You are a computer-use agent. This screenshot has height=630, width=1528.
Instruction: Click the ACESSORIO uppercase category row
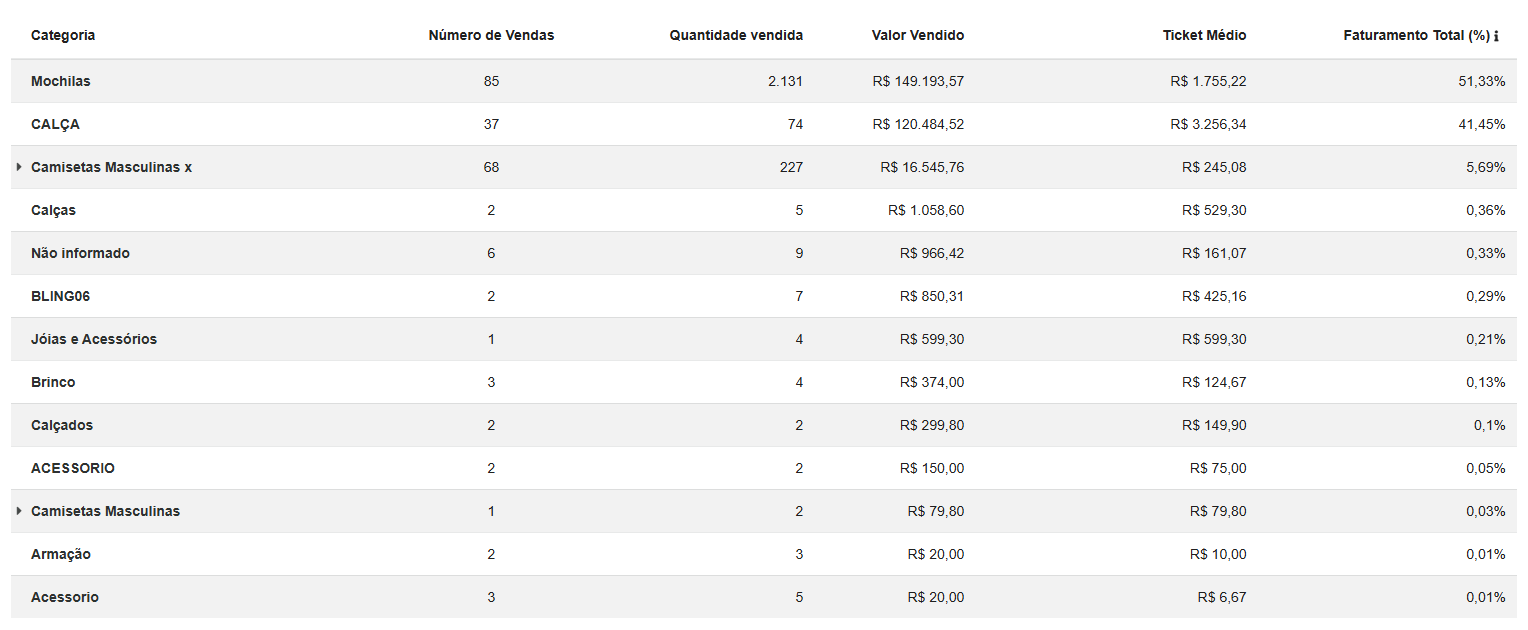point(73,468)
